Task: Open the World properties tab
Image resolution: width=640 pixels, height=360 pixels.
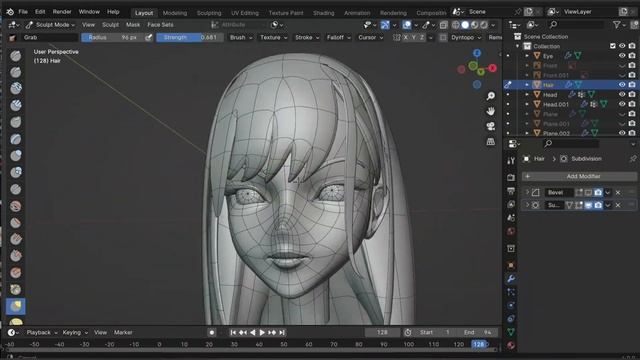Action: coord(511,231)
